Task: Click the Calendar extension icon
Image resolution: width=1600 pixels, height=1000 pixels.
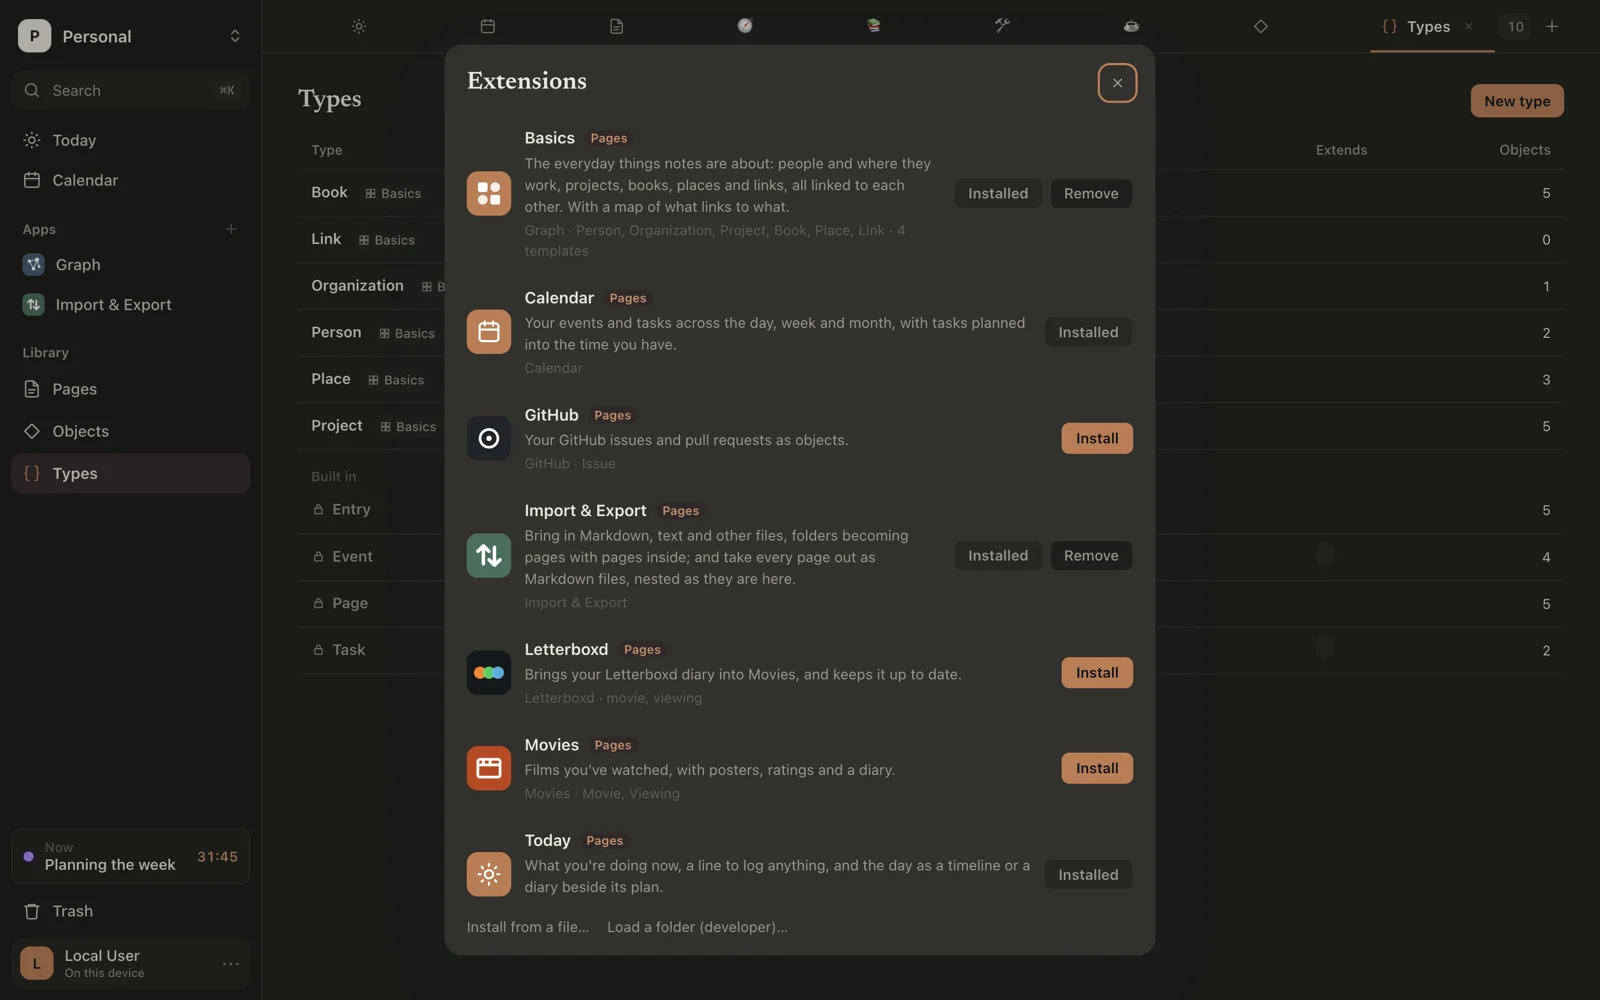Action: 489,332
